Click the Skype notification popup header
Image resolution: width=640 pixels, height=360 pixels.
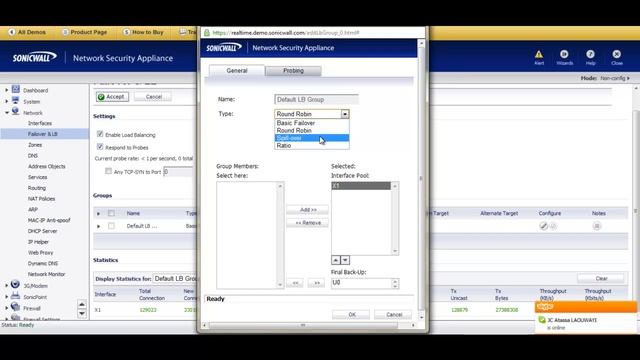coord(586,307)
